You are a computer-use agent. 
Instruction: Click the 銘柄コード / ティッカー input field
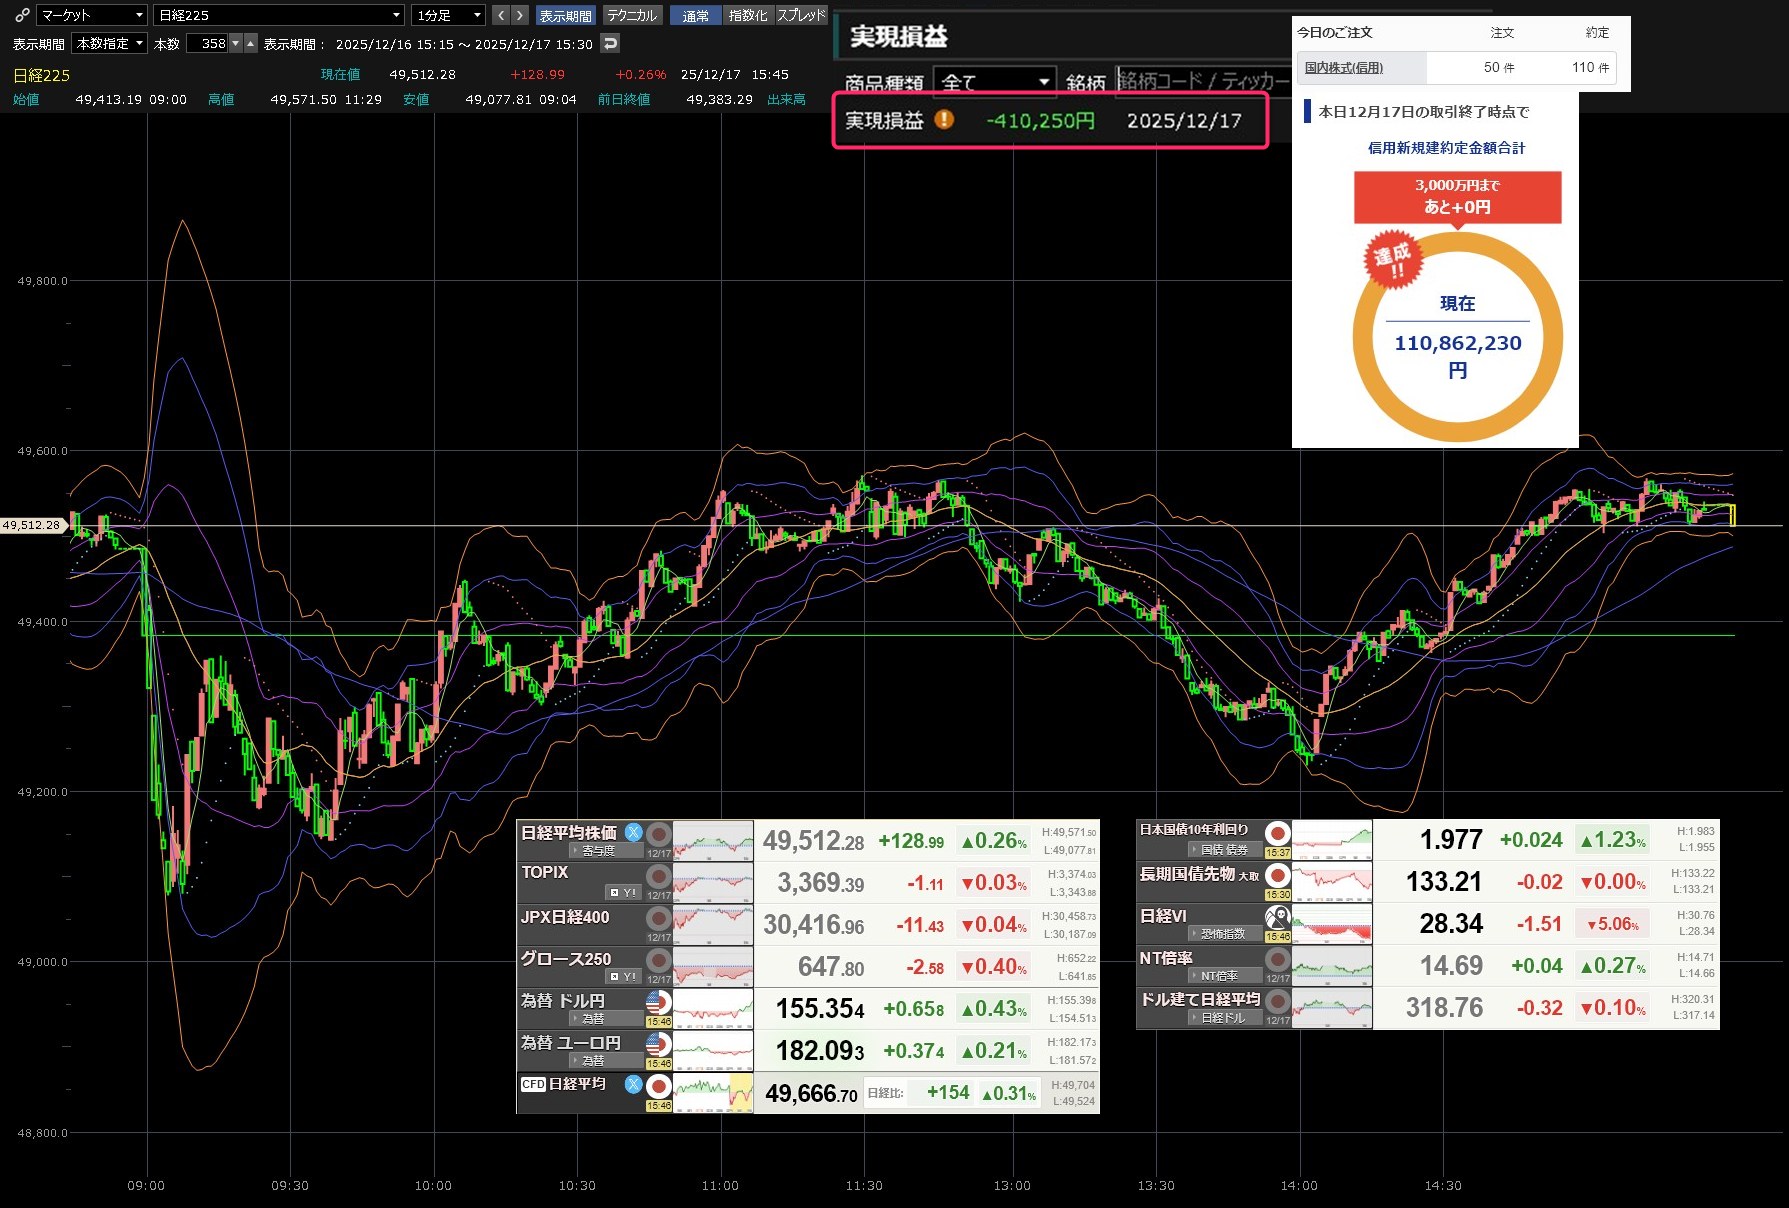point(1201,81)
